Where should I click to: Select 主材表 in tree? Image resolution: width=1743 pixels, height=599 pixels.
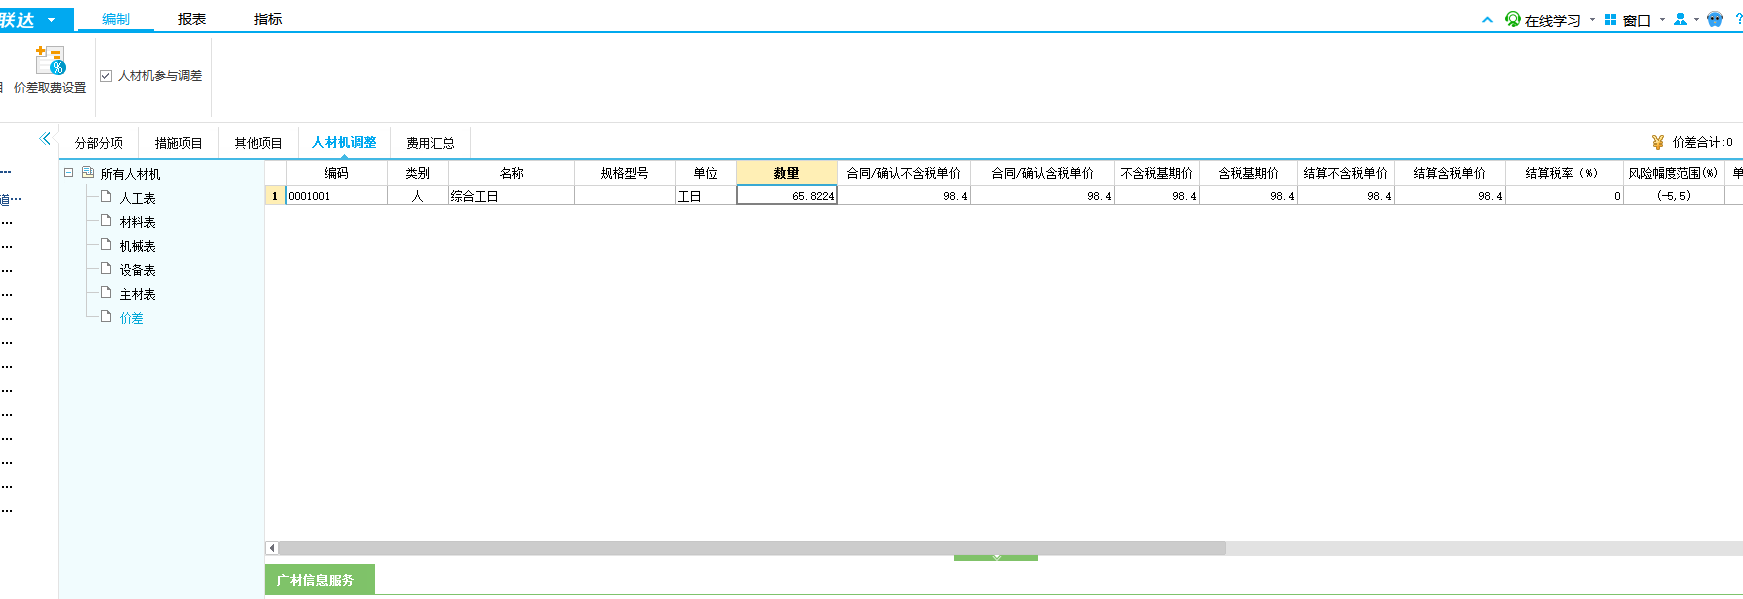[x=138, y=294]
